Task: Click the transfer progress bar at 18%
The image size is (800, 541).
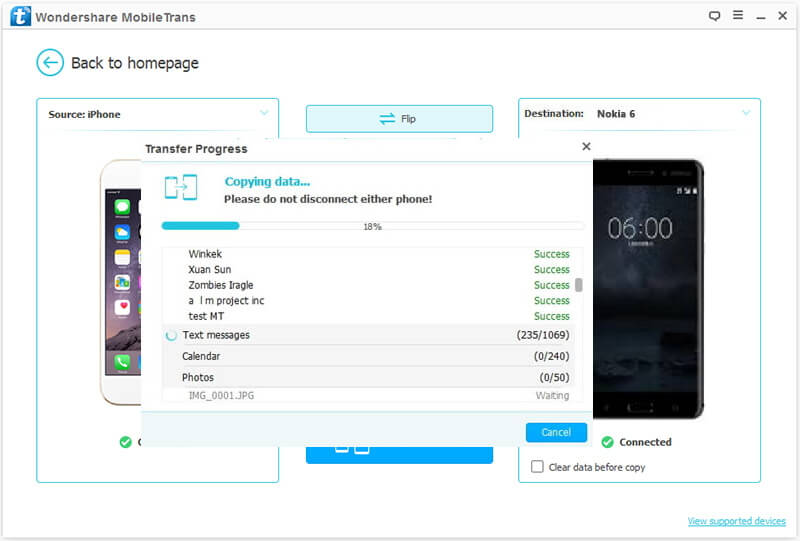Action: [372, 227]
